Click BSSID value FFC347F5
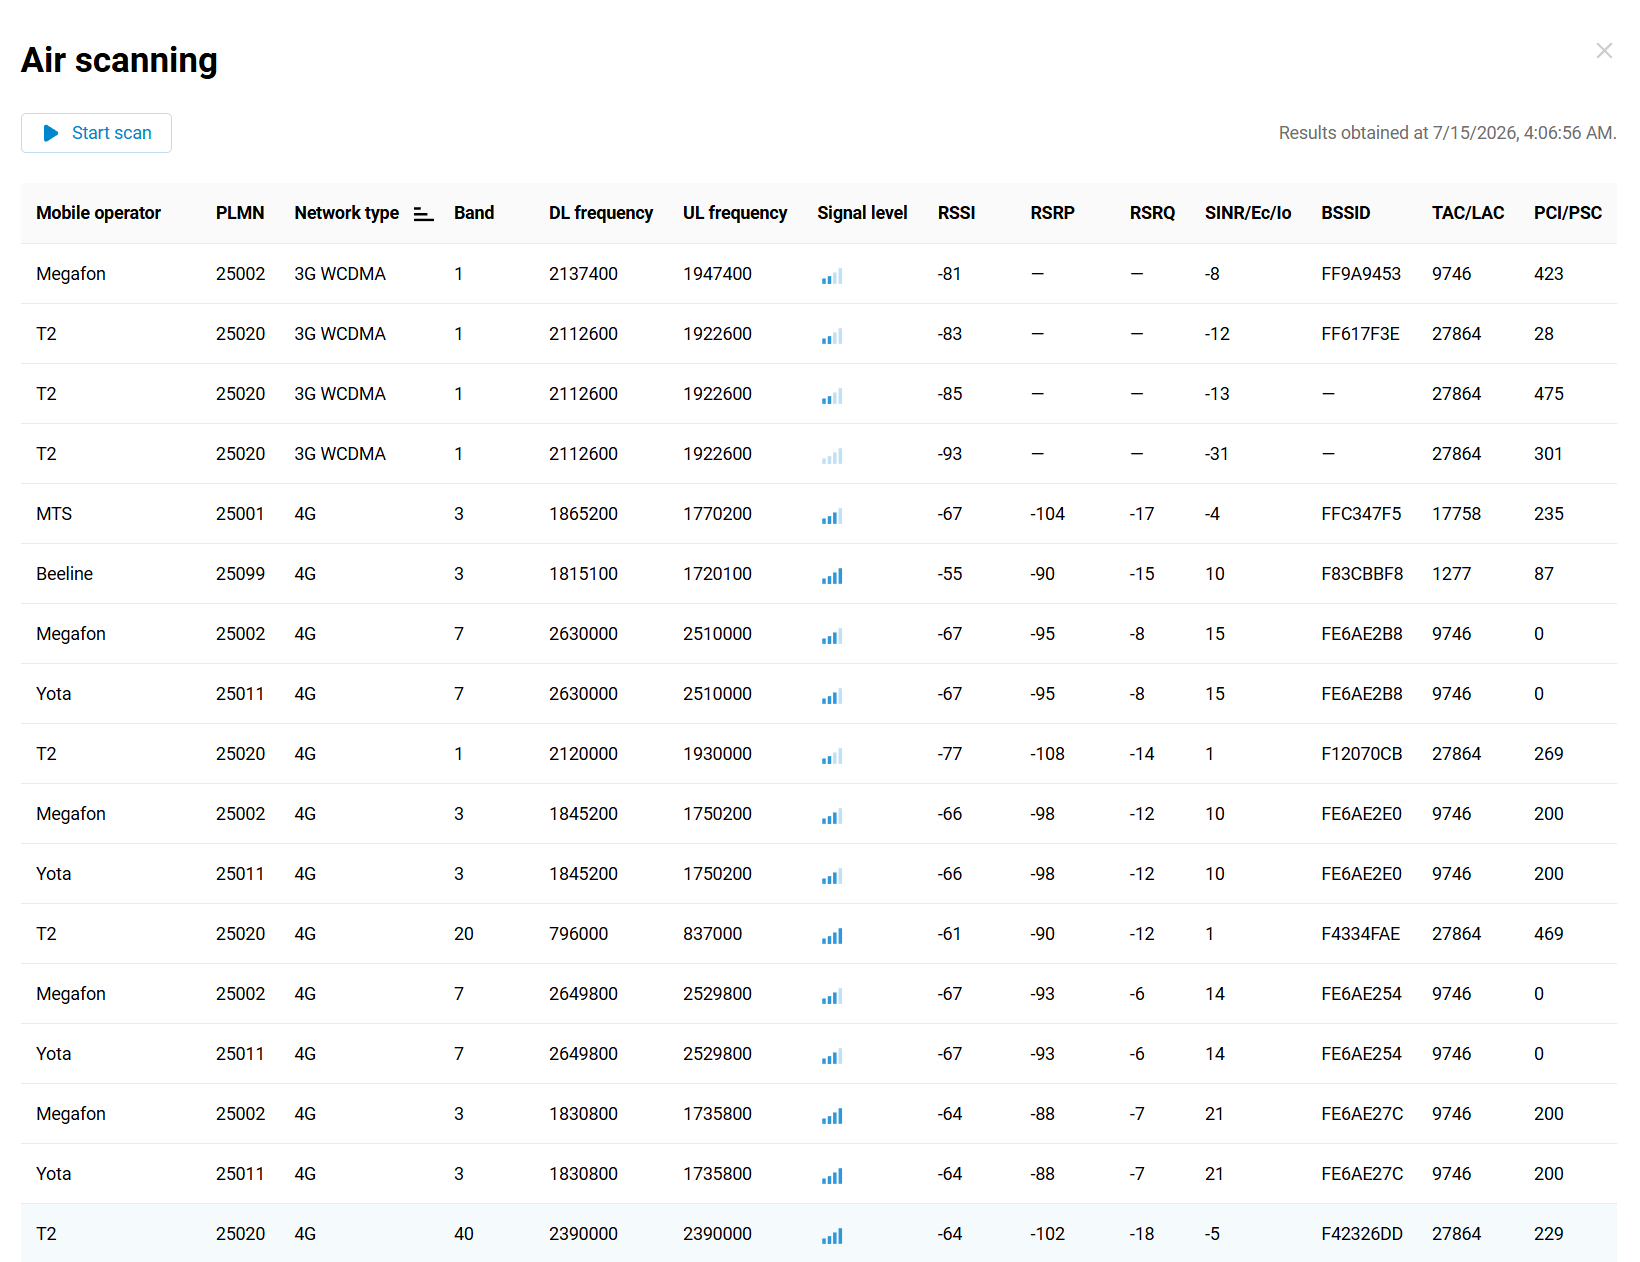This screenshot has height=1262, width=1640. coord(1361,514)
